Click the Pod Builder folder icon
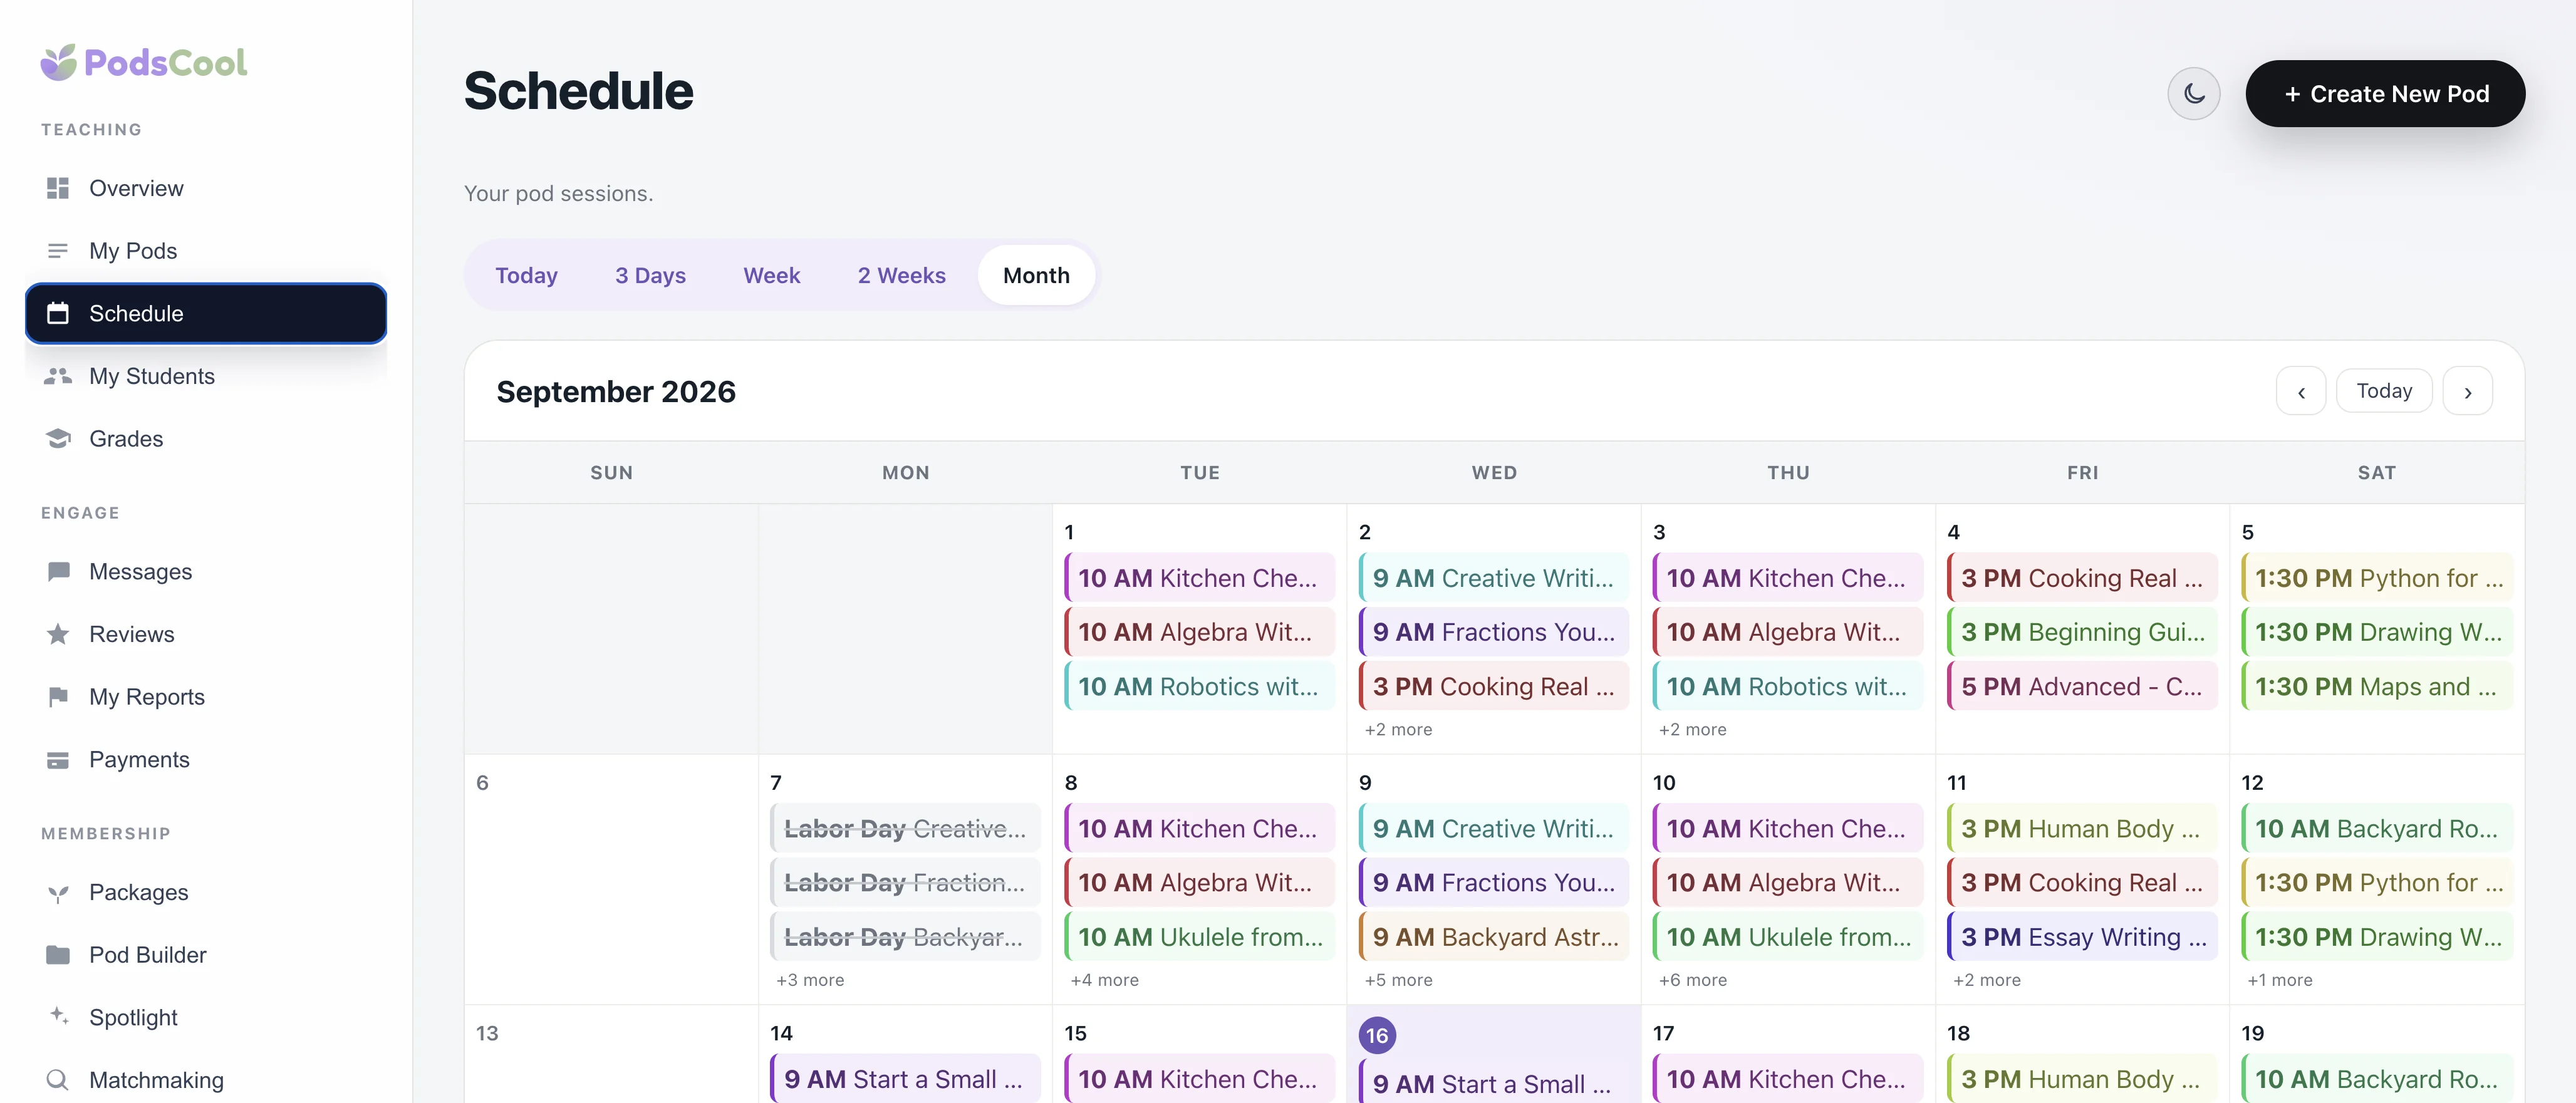The width and height of the screenshot is (2576, 1103). [58, 955]
